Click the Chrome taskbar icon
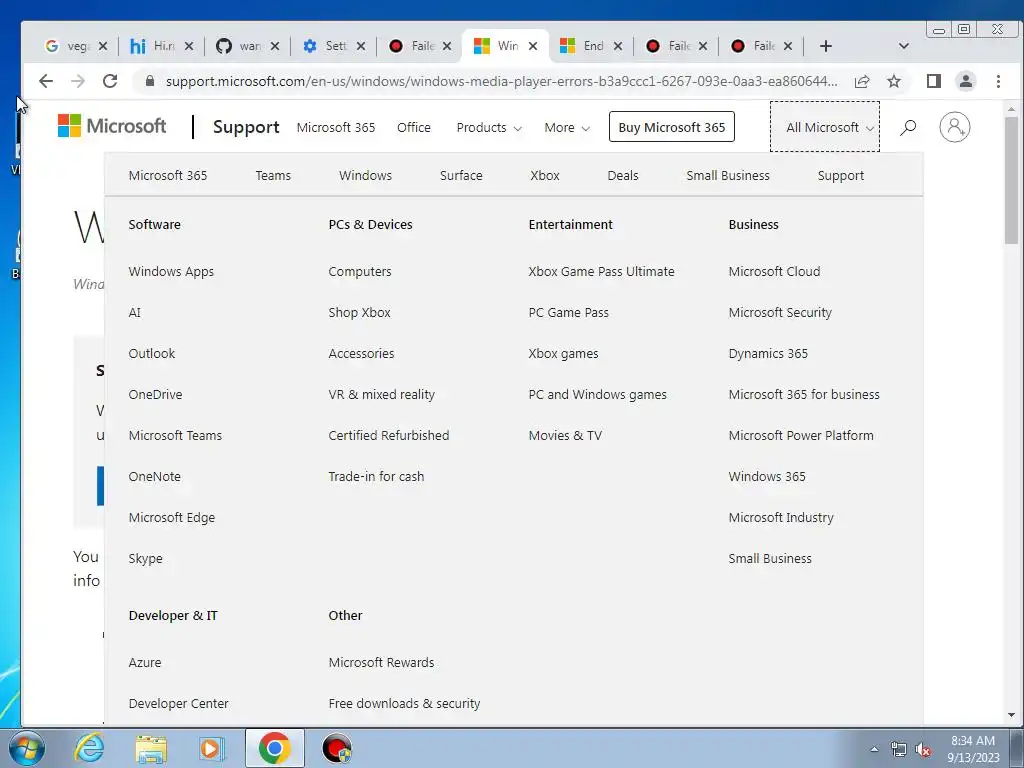 pos(274,748)
